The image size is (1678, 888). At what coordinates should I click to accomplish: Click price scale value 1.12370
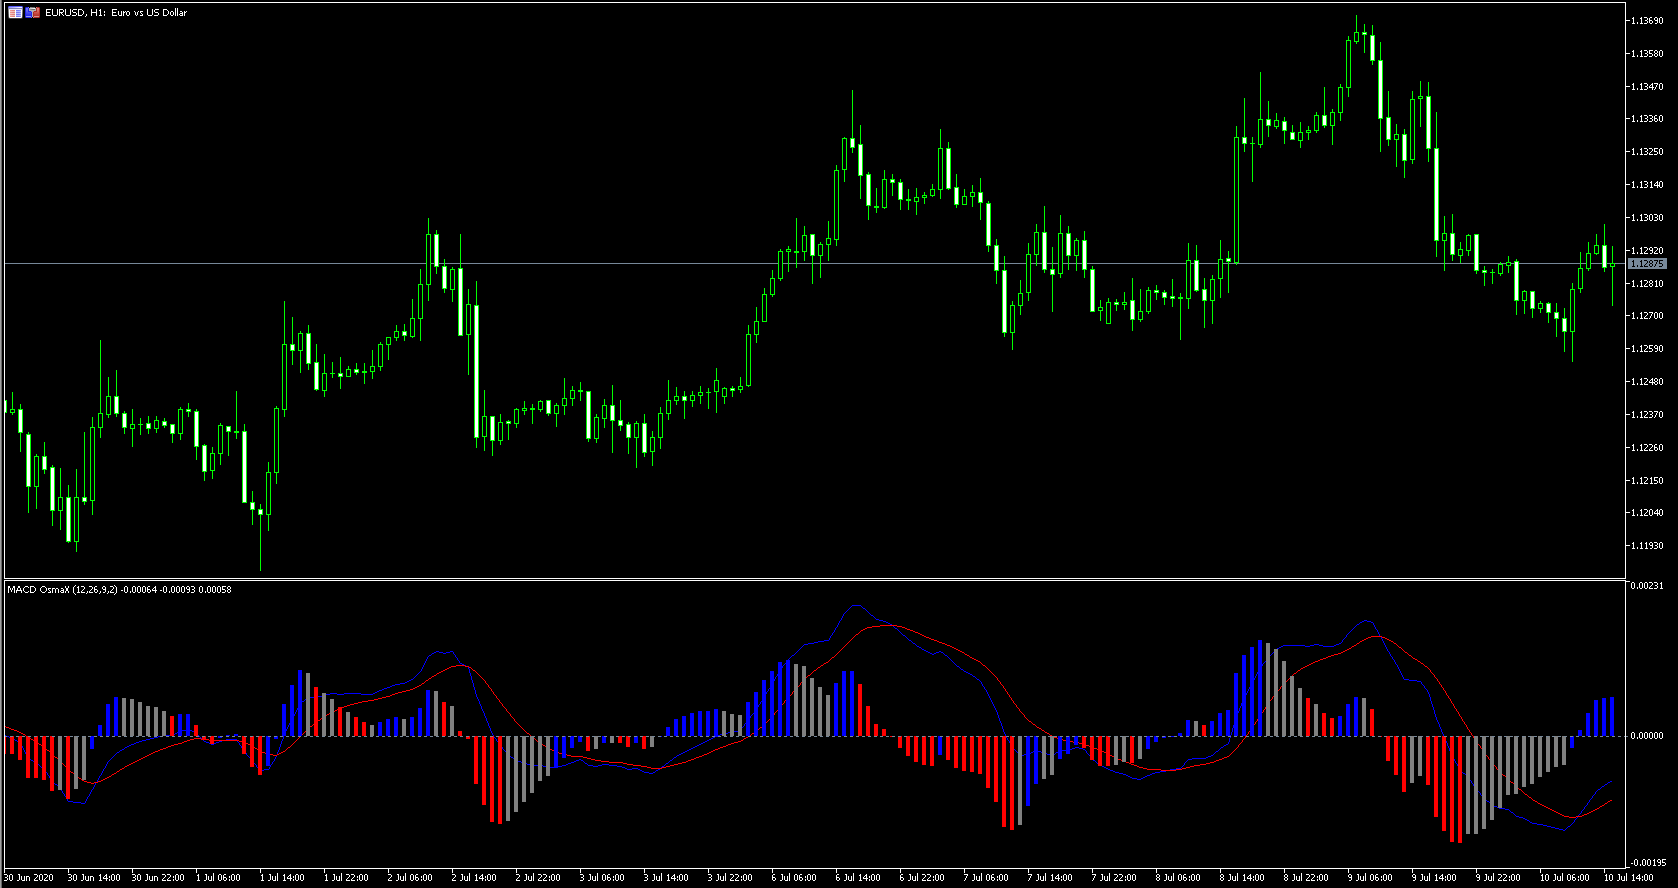click(x=1646, y=415)
